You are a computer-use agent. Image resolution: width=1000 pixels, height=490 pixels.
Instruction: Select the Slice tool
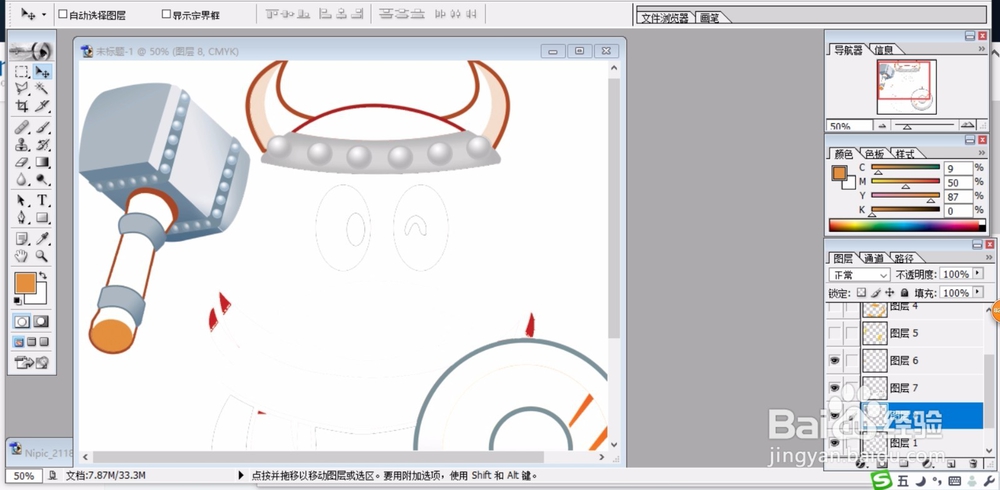(x=42, y=105)
